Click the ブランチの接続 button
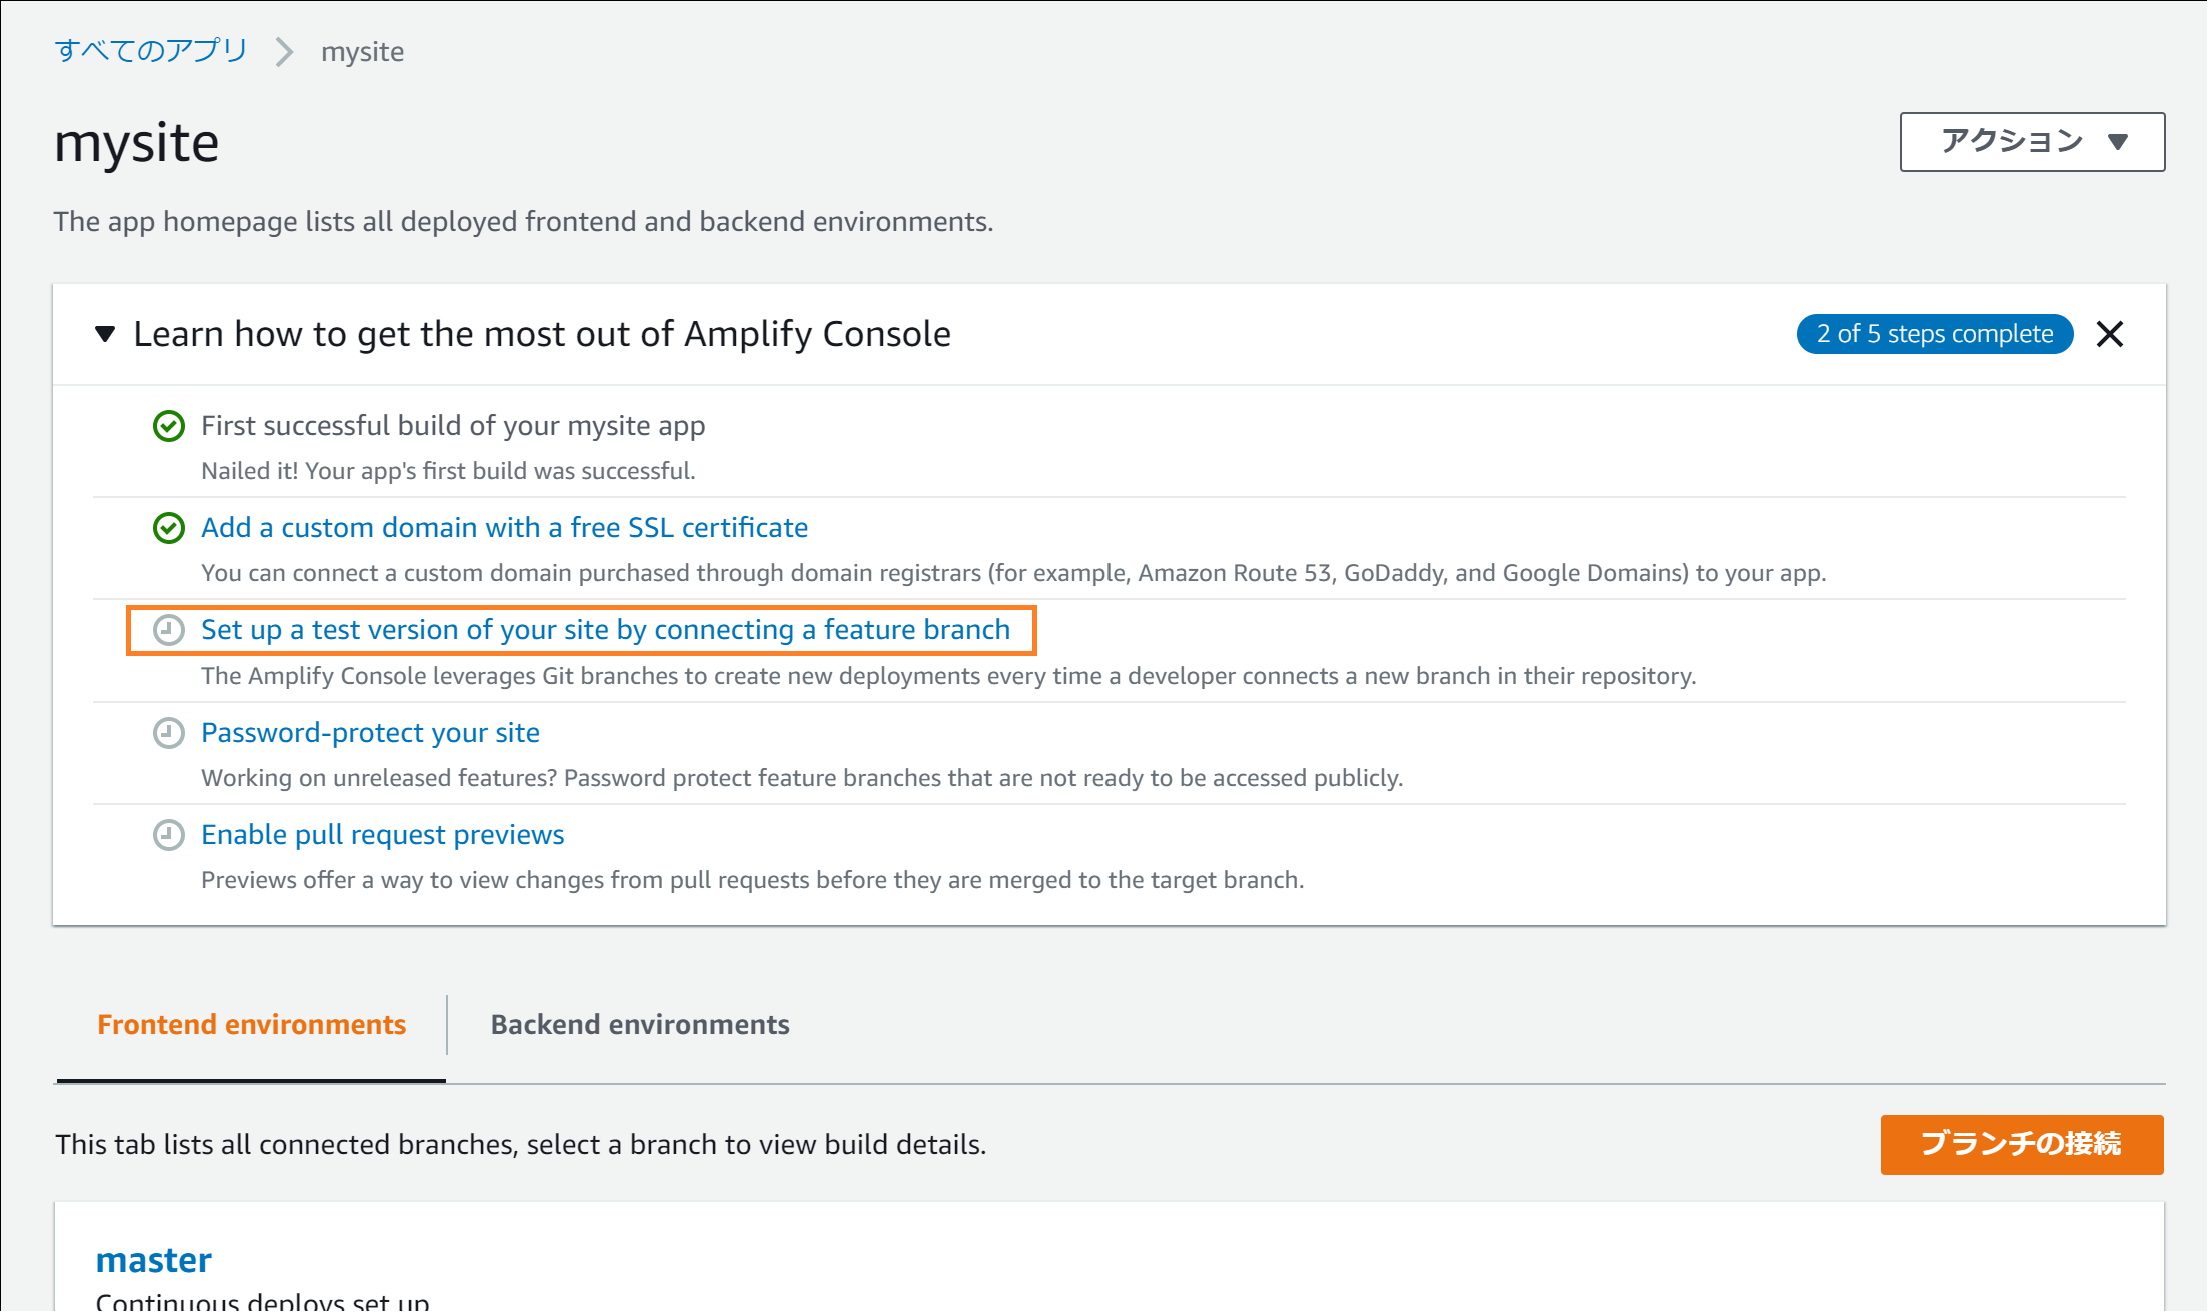The height and width of the screenshot is (1312, 2208). pyautogui.click(x=2022, y=1144)
